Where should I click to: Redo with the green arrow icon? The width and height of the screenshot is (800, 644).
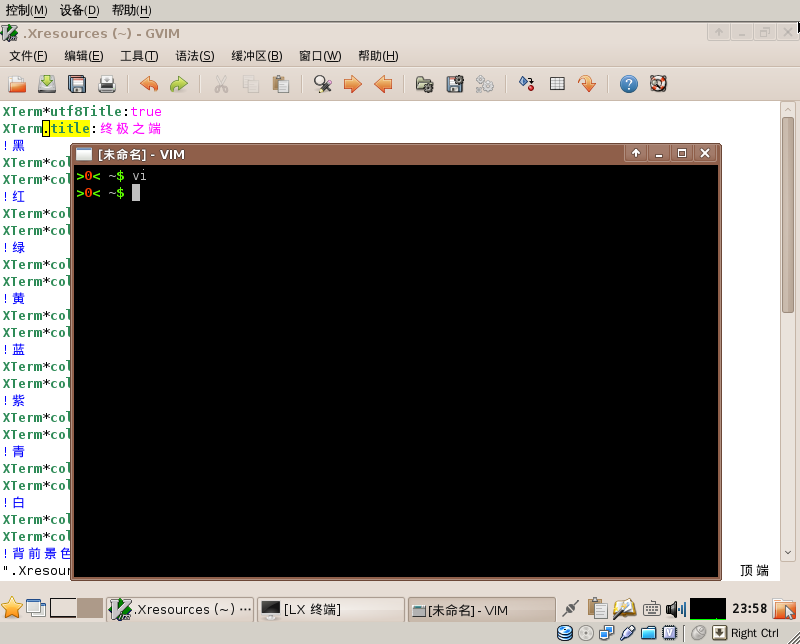pyautogui.click(x=179, y=84)
